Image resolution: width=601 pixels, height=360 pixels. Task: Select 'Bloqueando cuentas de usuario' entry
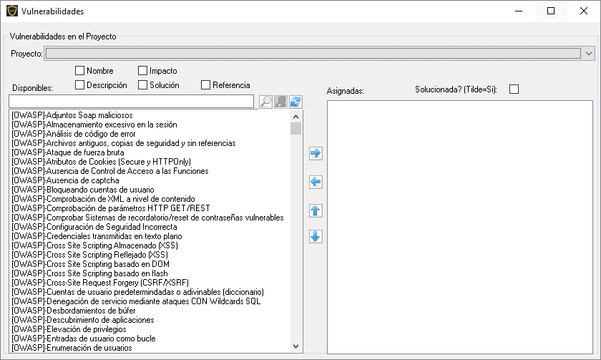[x=83, y=190]
